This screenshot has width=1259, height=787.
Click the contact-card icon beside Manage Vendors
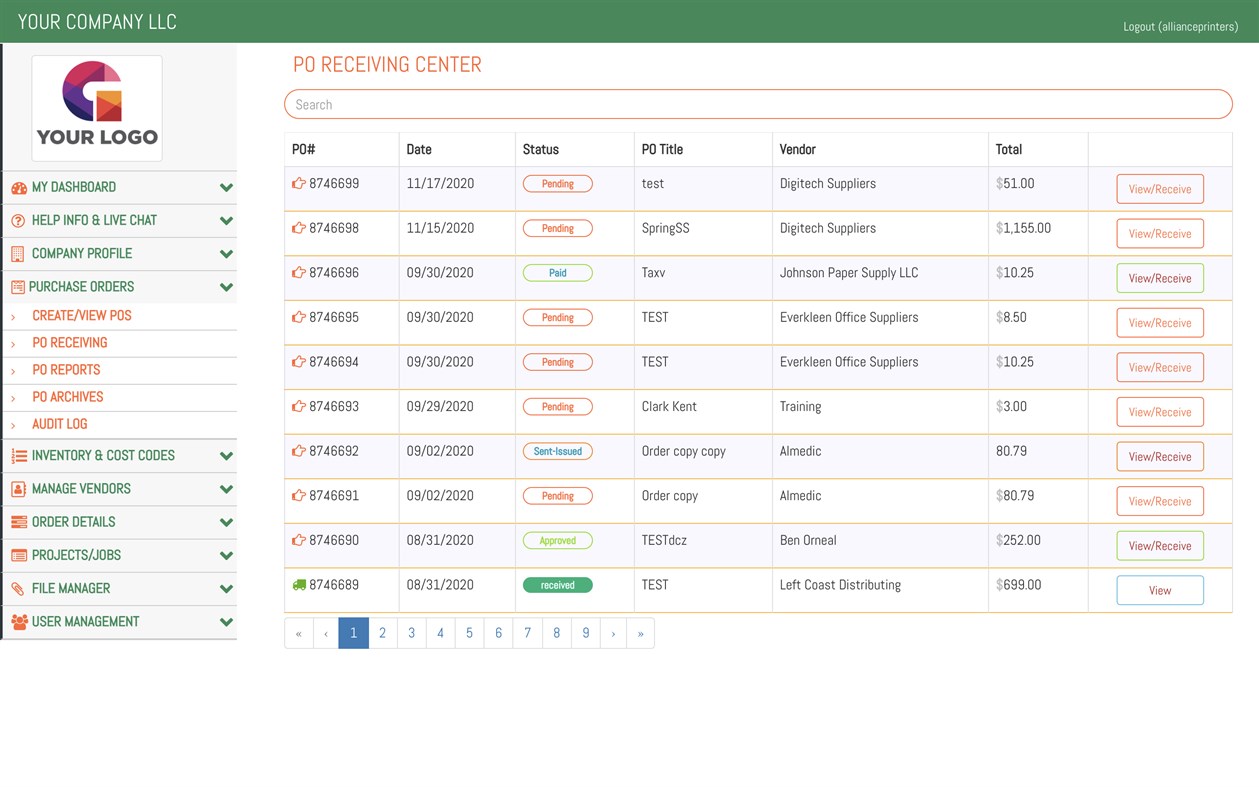(x=18, y=488)
